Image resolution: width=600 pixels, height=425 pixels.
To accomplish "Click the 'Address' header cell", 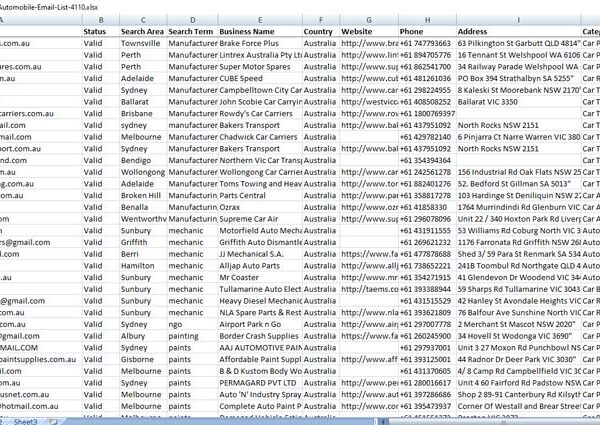I will [519, 32].
